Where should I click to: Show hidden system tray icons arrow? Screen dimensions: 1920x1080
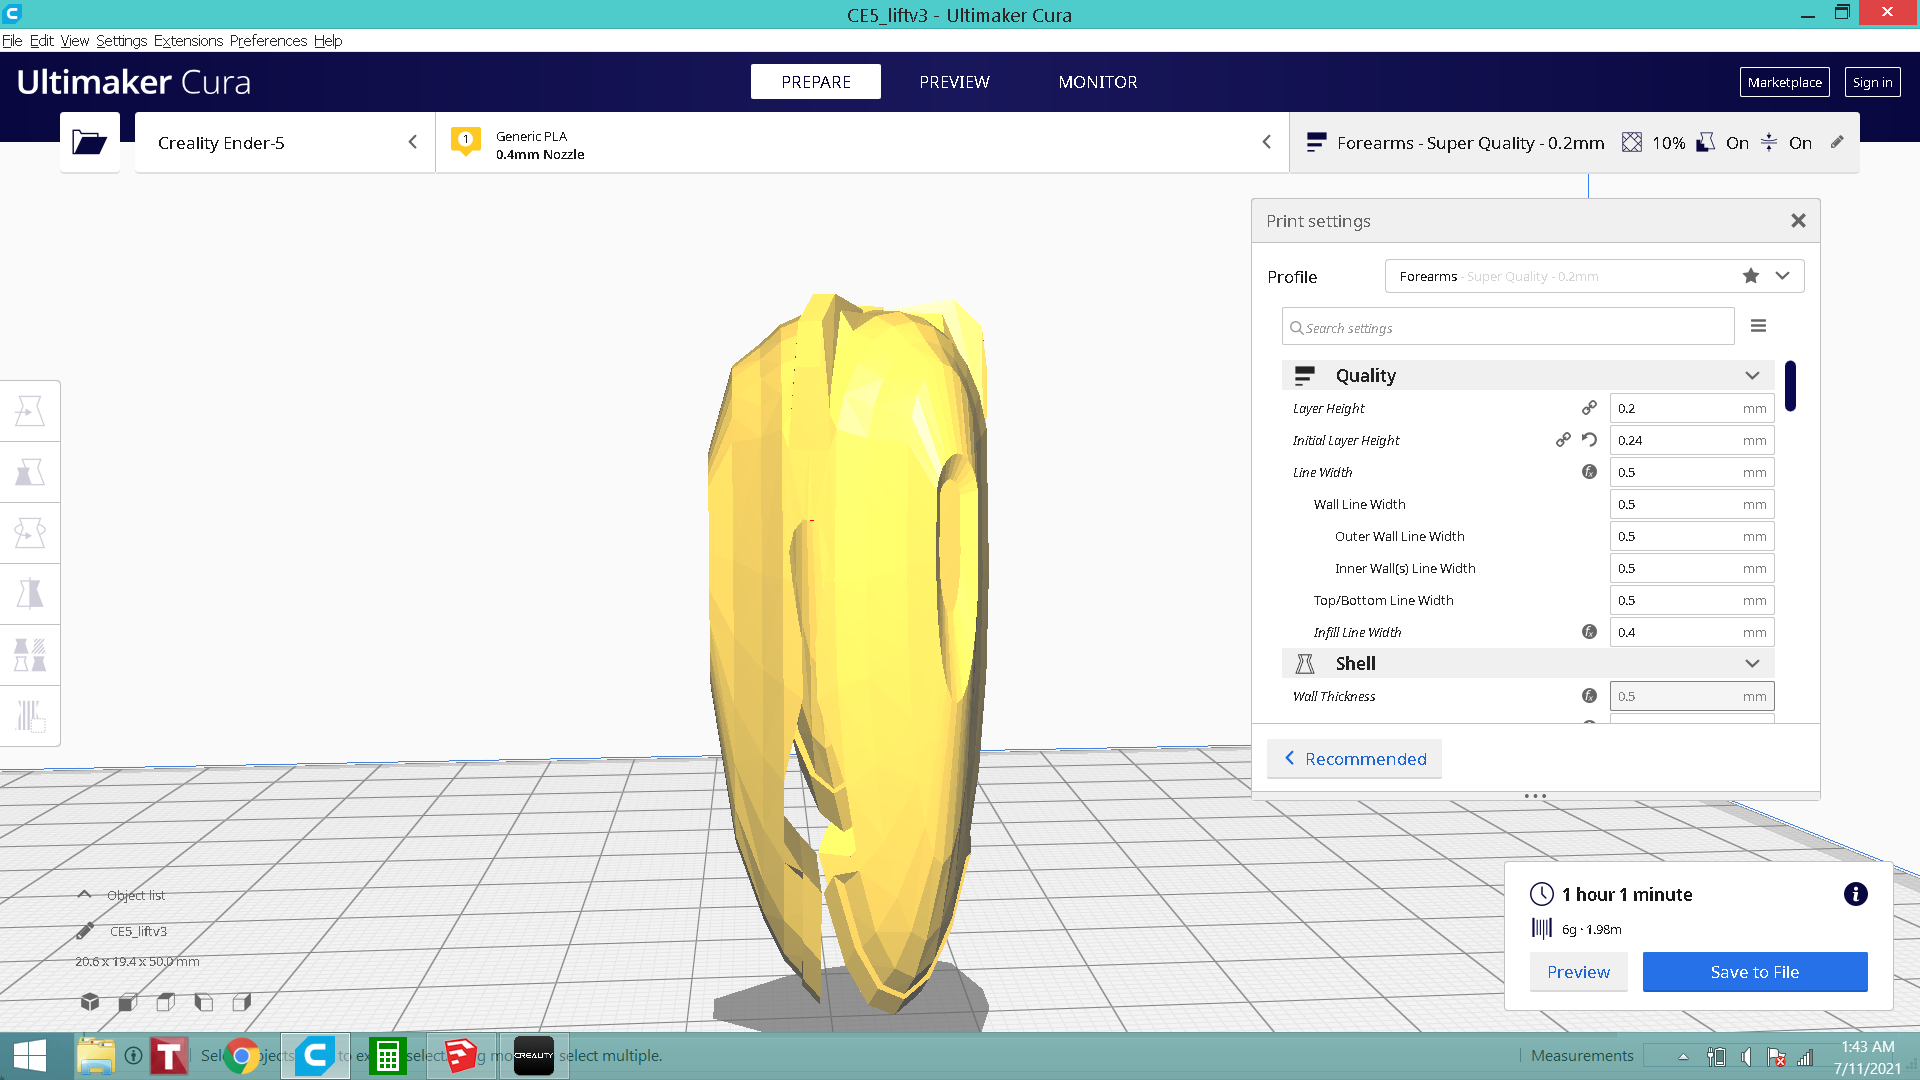(x=1683, y=1057)
